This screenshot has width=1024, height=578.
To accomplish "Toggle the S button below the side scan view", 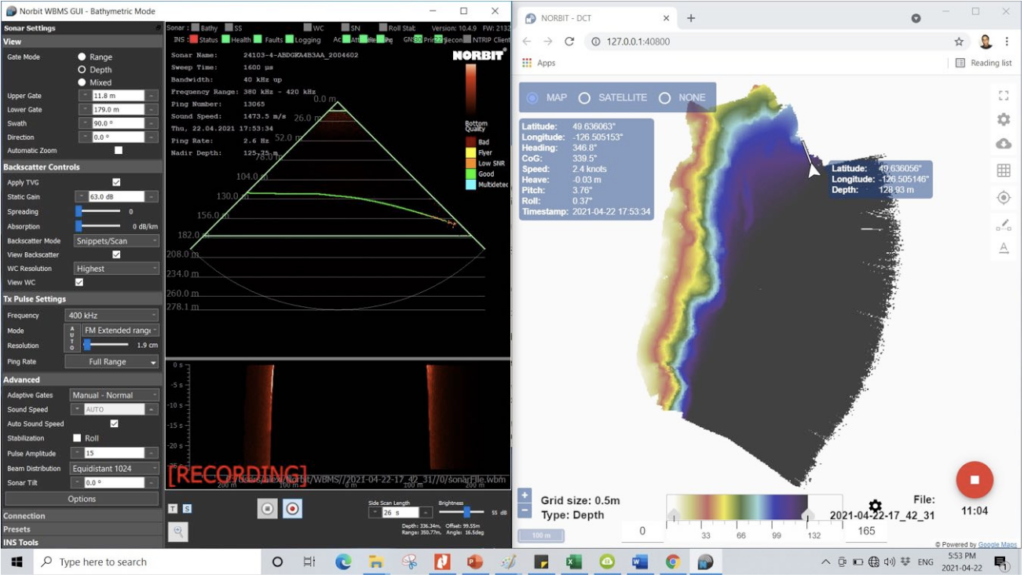I will coord(187,508).
